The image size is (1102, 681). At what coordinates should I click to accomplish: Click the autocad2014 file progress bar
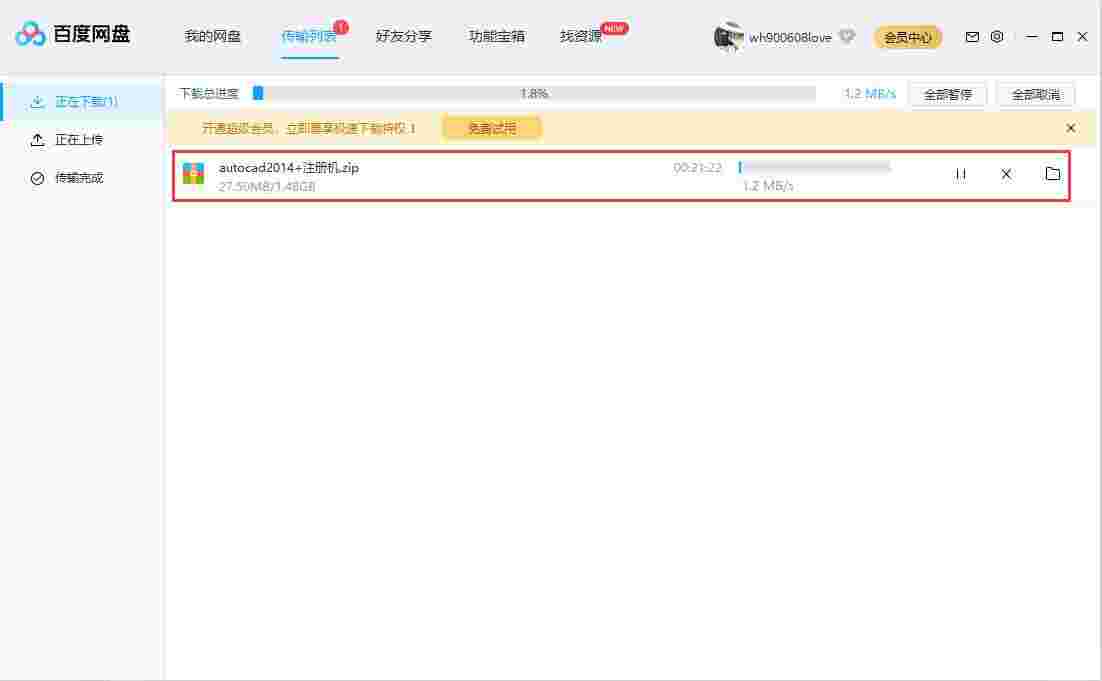click(x=815, y=167)
